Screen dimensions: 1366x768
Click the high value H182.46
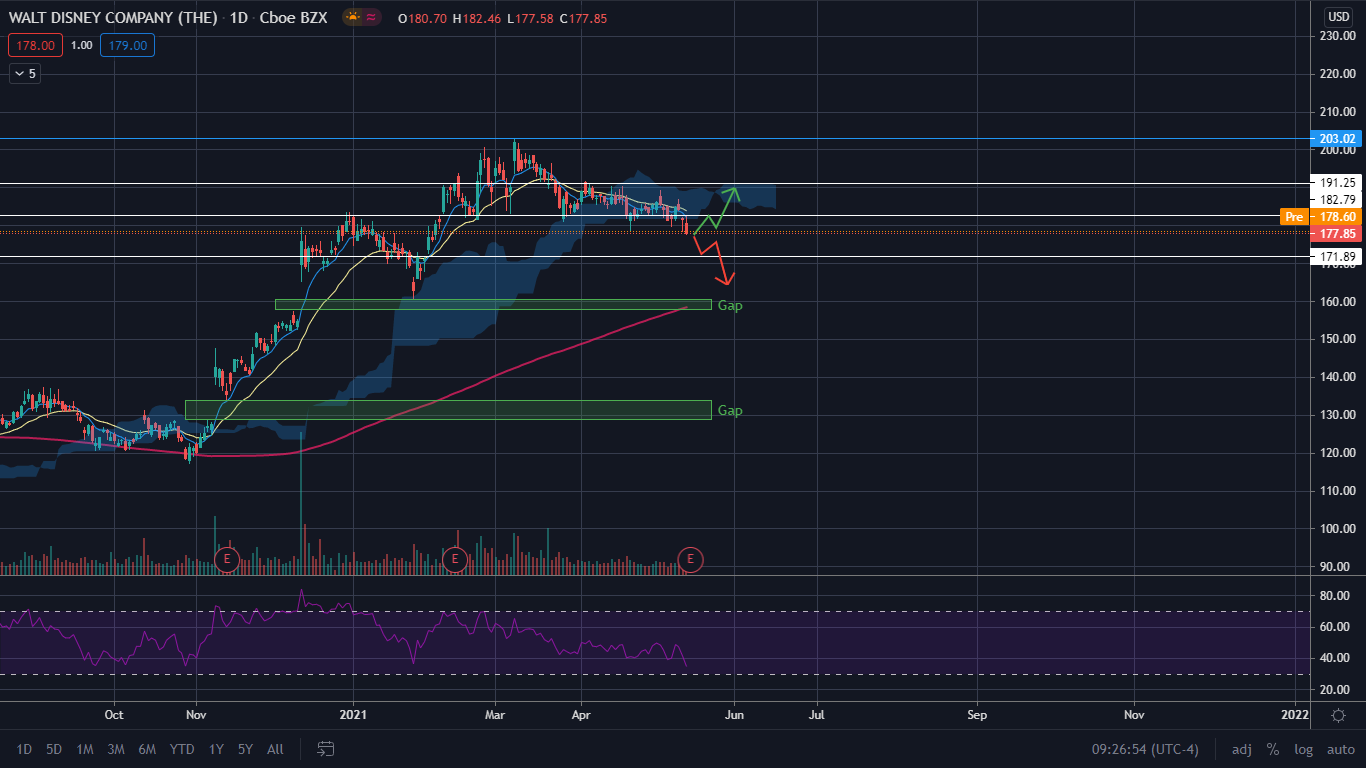(x=476, y=19)
